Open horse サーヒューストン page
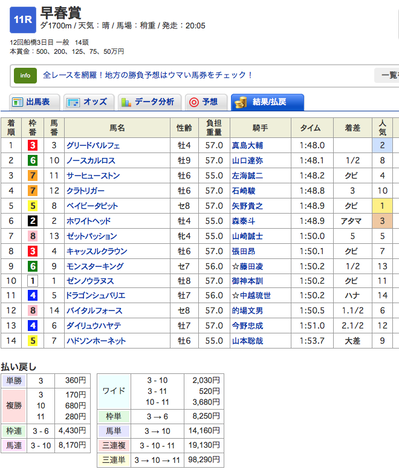The image size is (399, 475). 93,176
